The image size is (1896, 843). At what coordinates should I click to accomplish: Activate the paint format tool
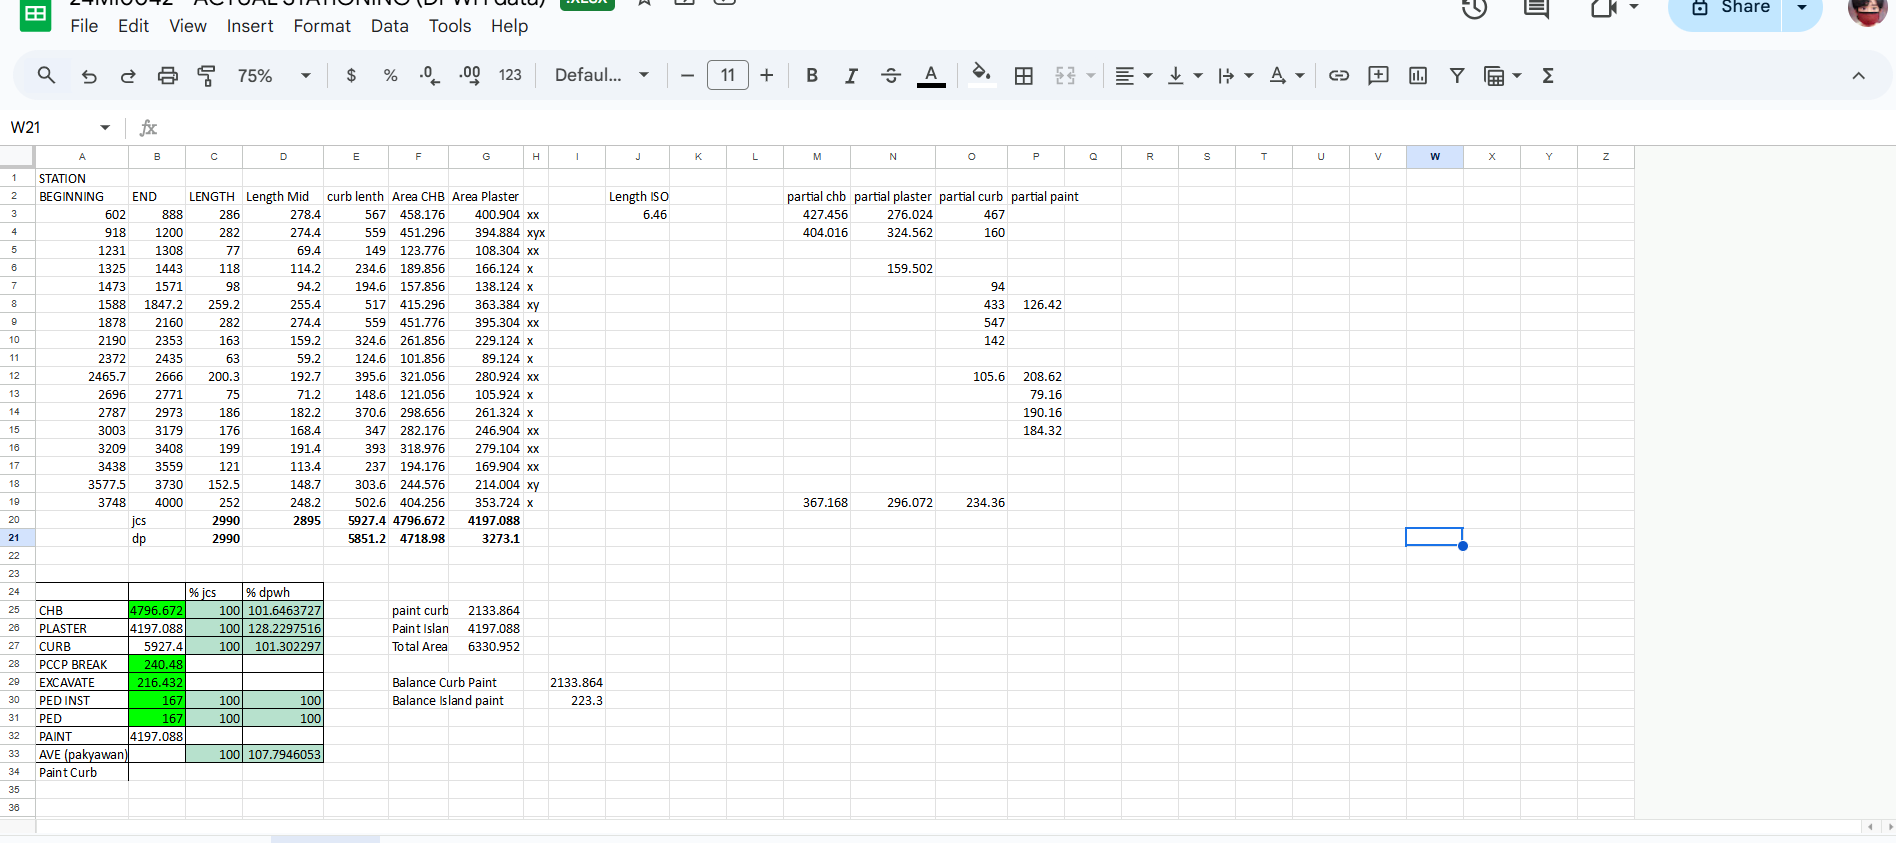[x=207, y=75]
